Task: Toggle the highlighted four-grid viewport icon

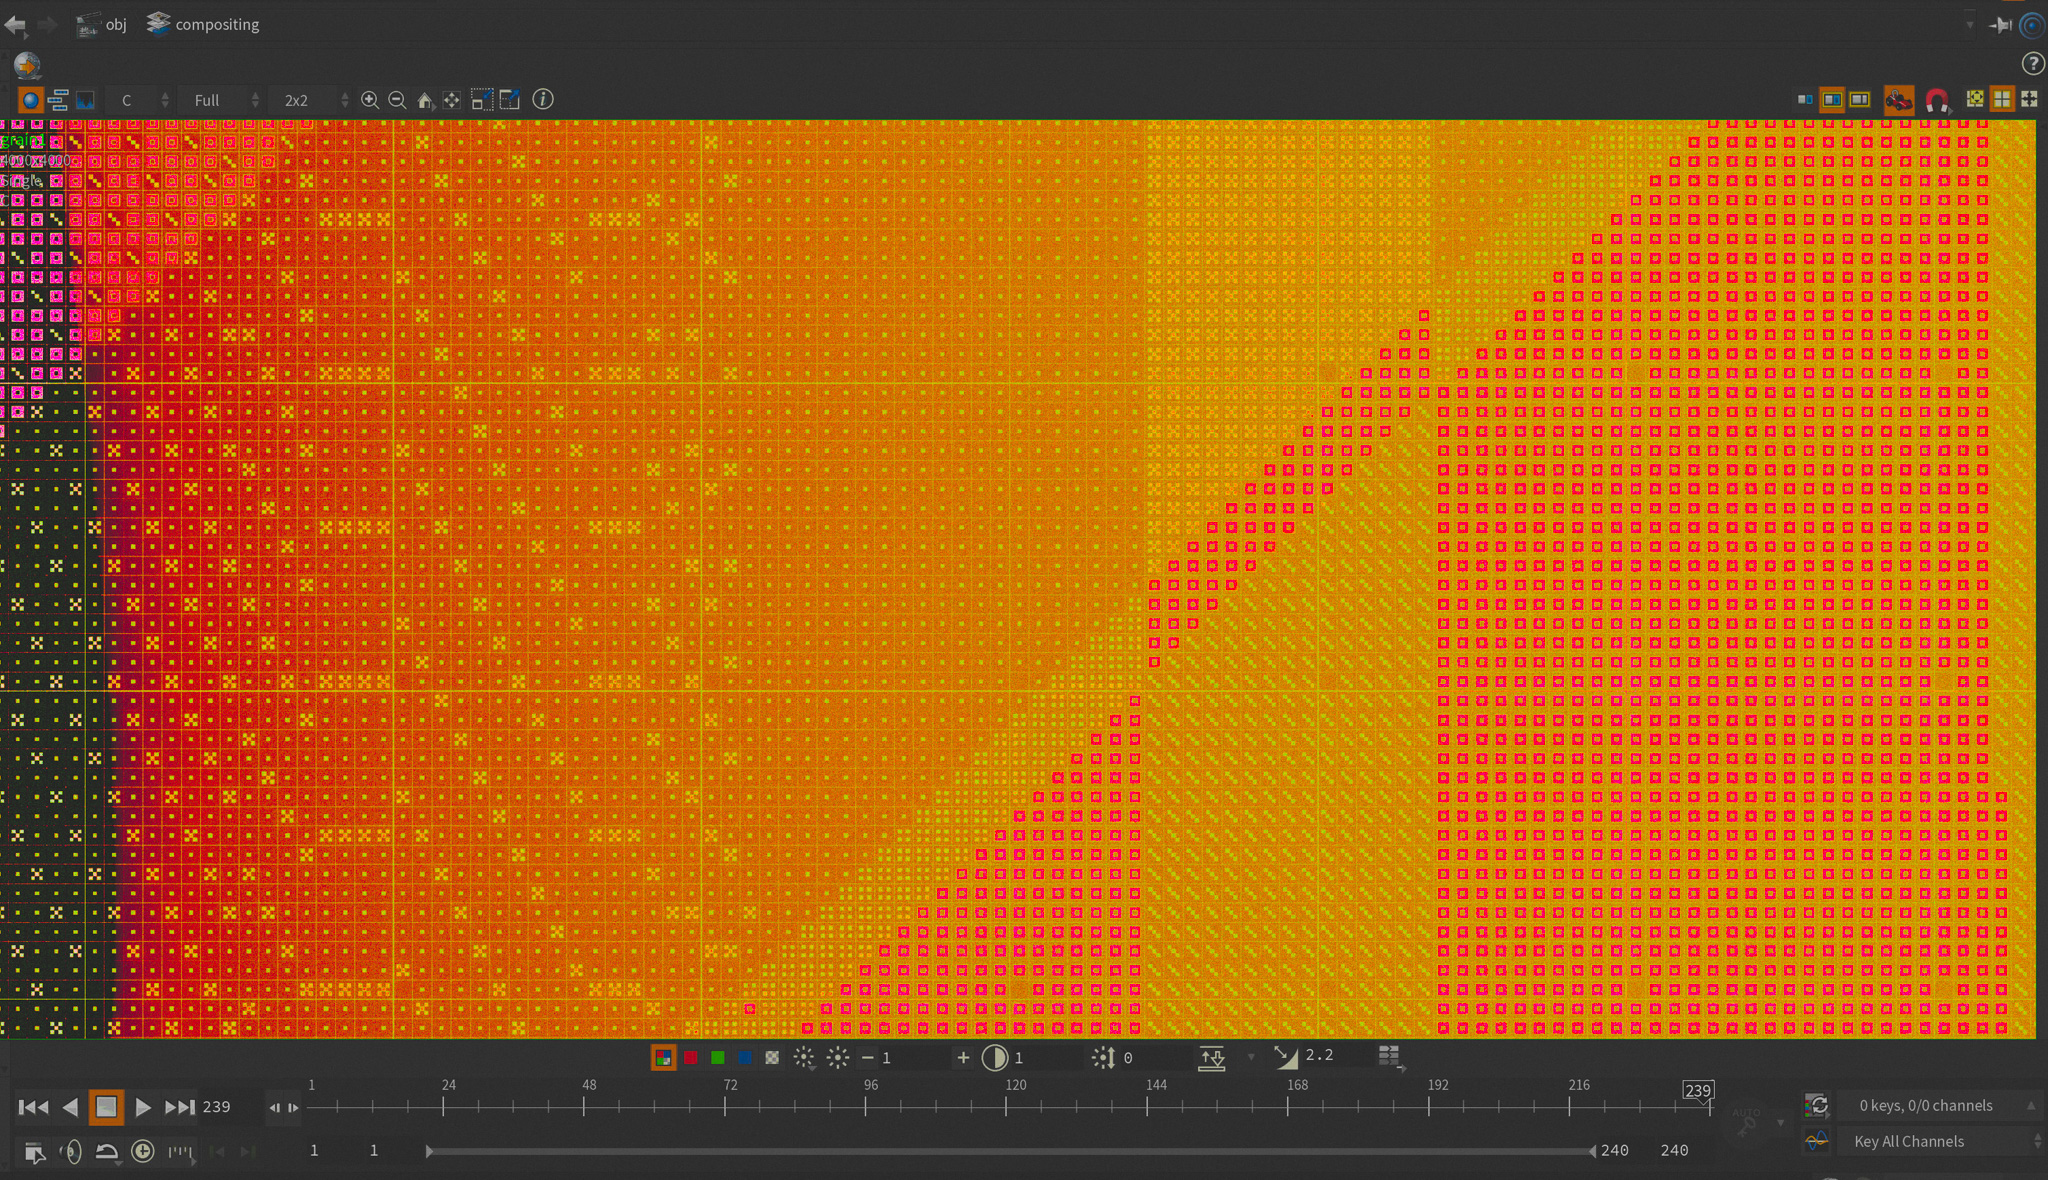Action: pos(2002,99)
